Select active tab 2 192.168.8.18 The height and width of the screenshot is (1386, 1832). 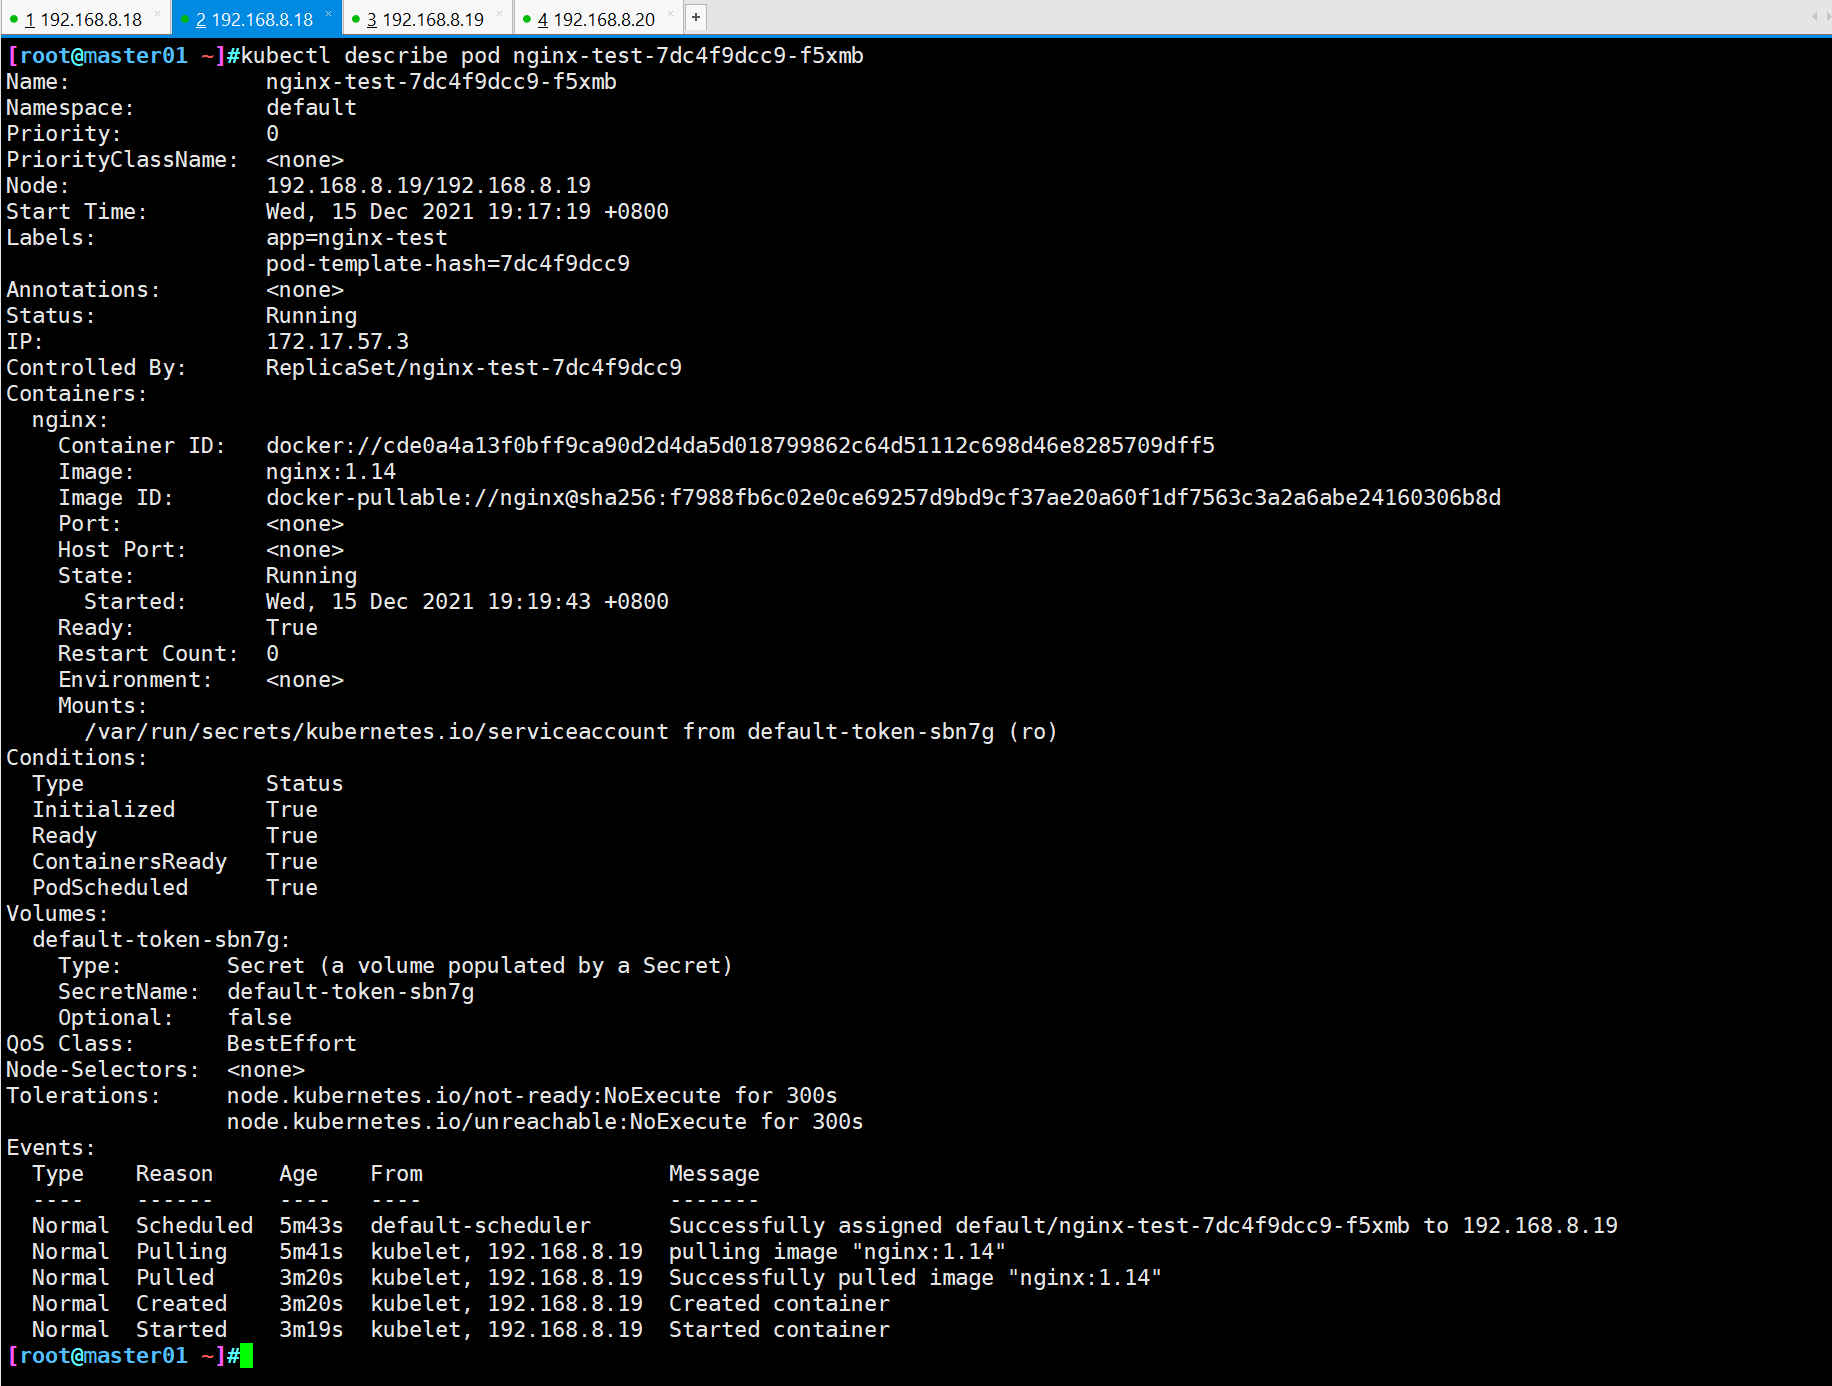[x=255, y=19]
